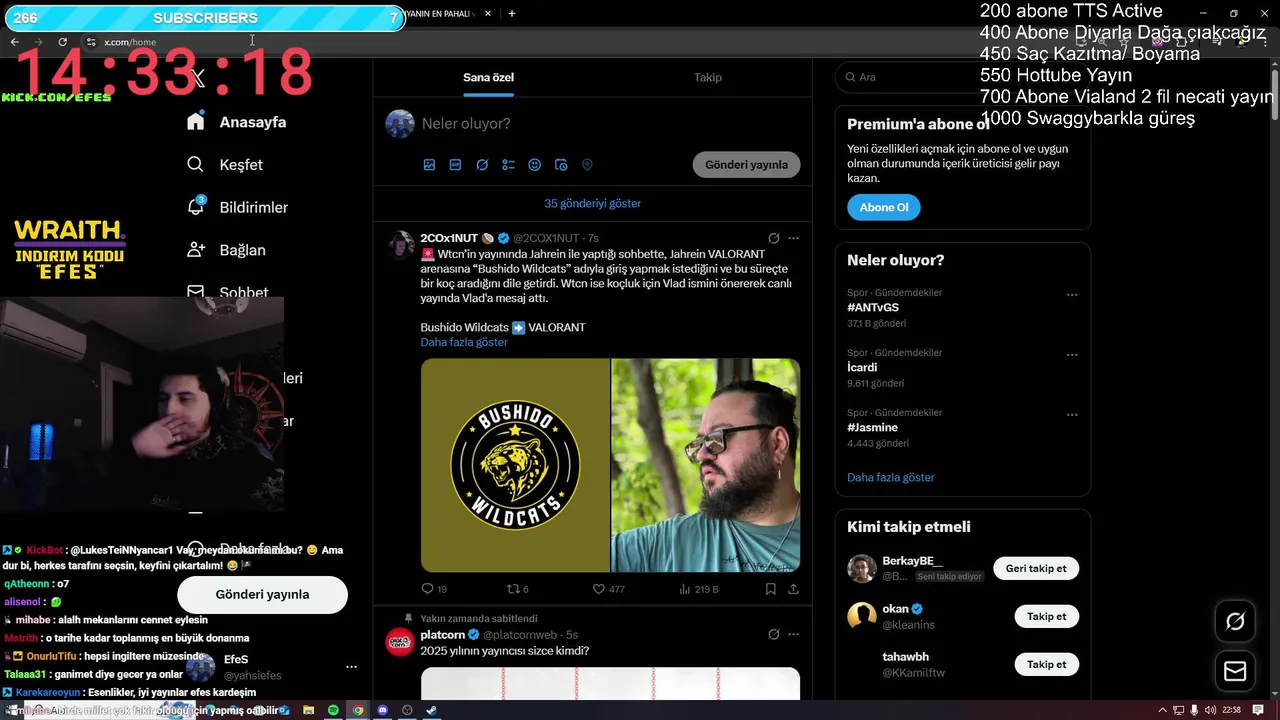Click Grok icon on platcorn post
Image resolution: width=1280 pixels, height=720 pixels.
point(773,634)
